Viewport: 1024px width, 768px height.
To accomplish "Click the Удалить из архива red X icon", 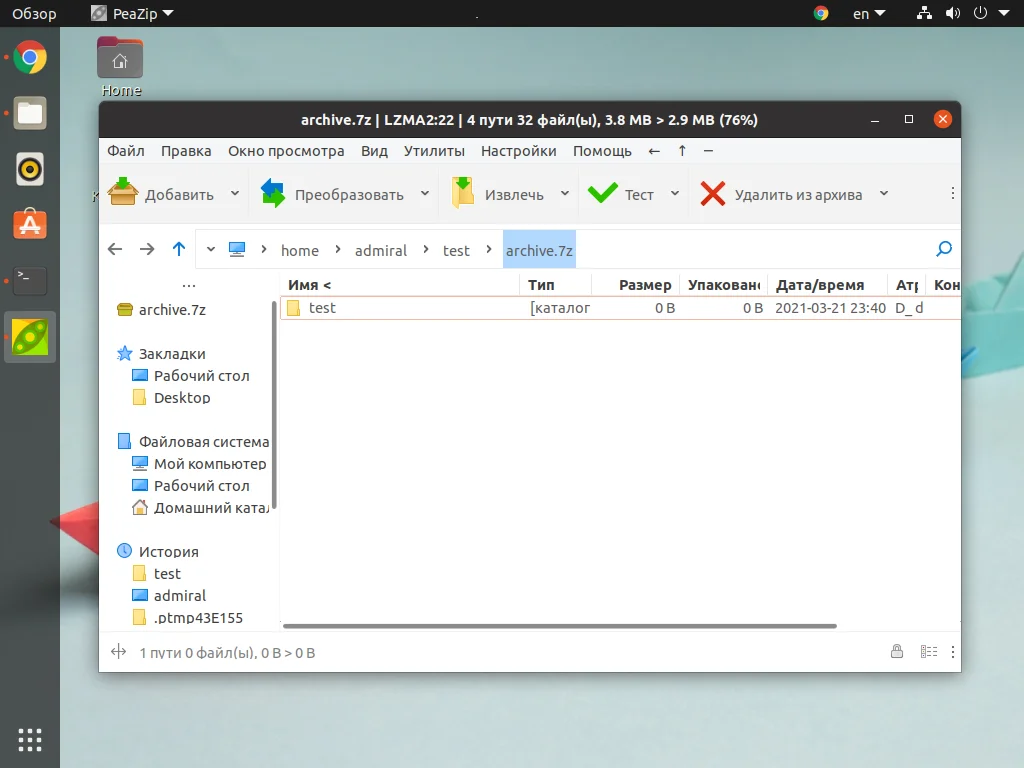I will (712, 193).
